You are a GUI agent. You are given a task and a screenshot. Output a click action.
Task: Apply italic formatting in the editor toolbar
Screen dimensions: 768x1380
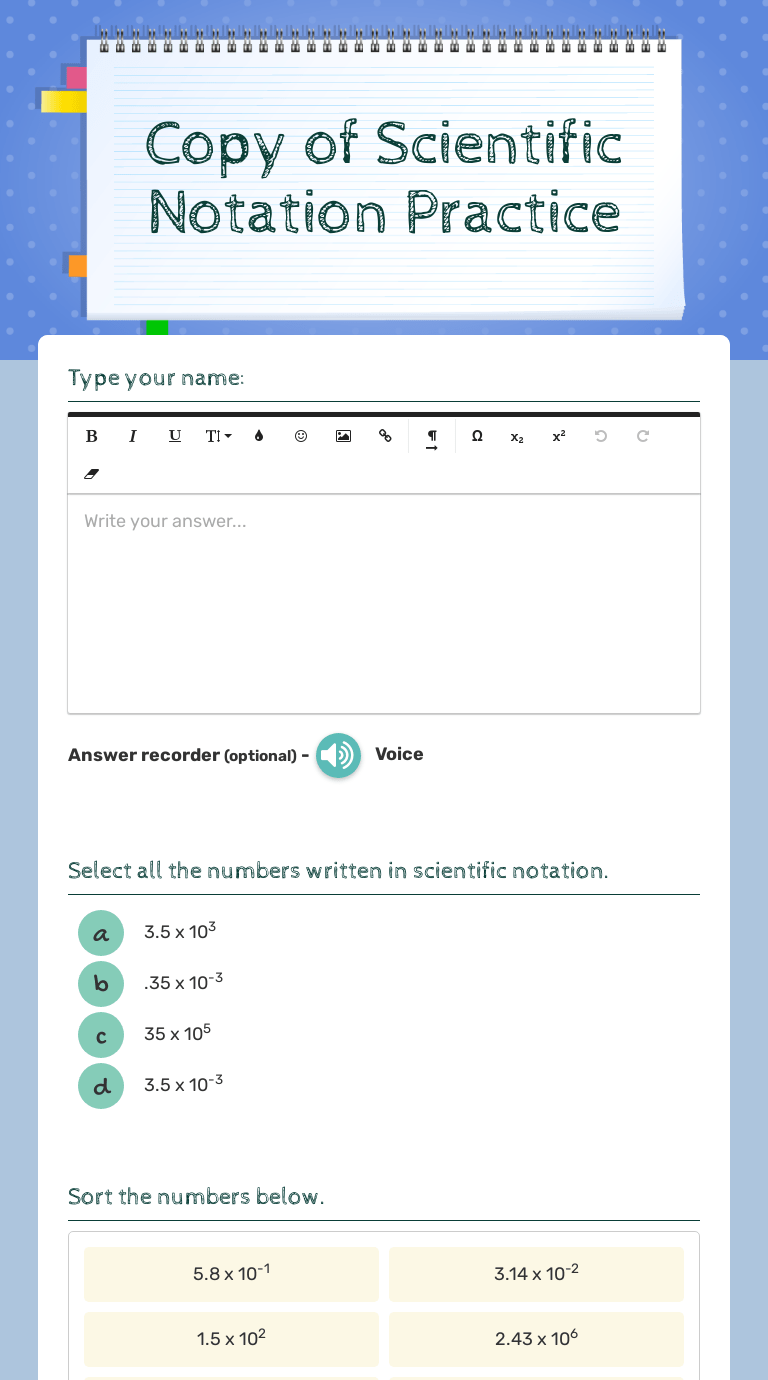point(133,436)
